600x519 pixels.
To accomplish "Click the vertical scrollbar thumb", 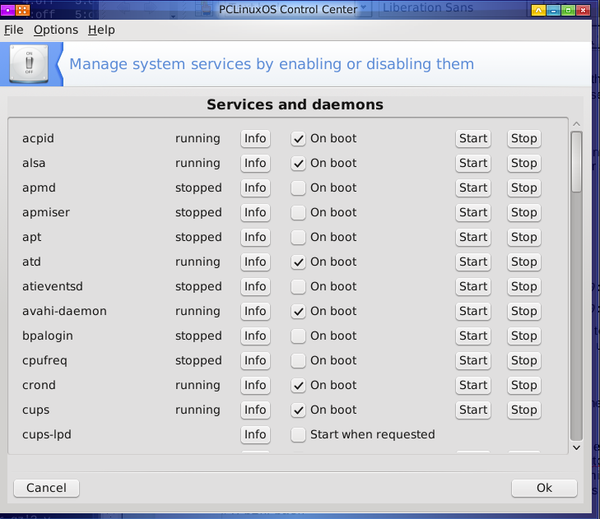I will click(x=577, y=162).
